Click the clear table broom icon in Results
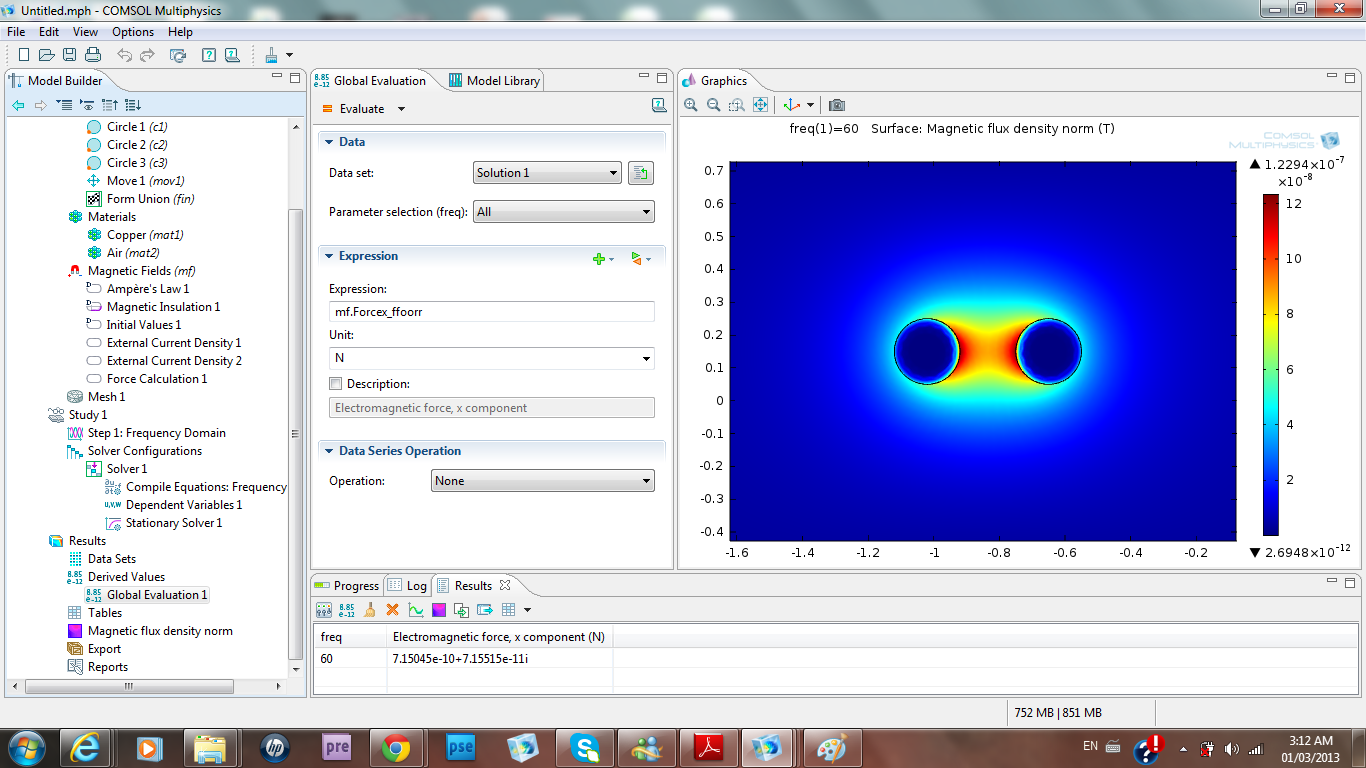Screen dimensions: 1366x768 (x=369, y=609)
